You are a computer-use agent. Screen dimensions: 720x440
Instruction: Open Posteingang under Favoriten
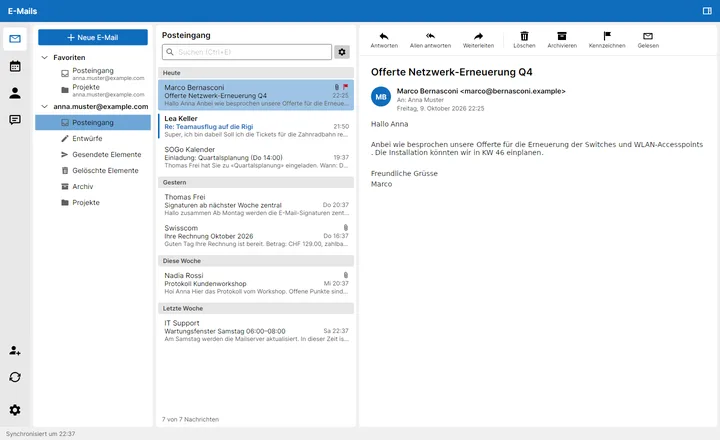click(x=93, y=73)
